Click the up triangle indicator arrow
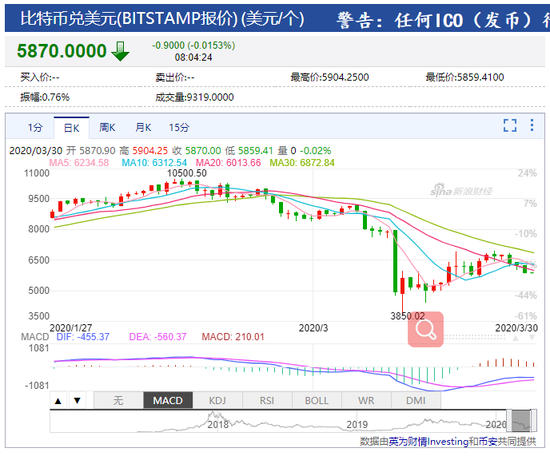The image size is (550, 456). 59,400
